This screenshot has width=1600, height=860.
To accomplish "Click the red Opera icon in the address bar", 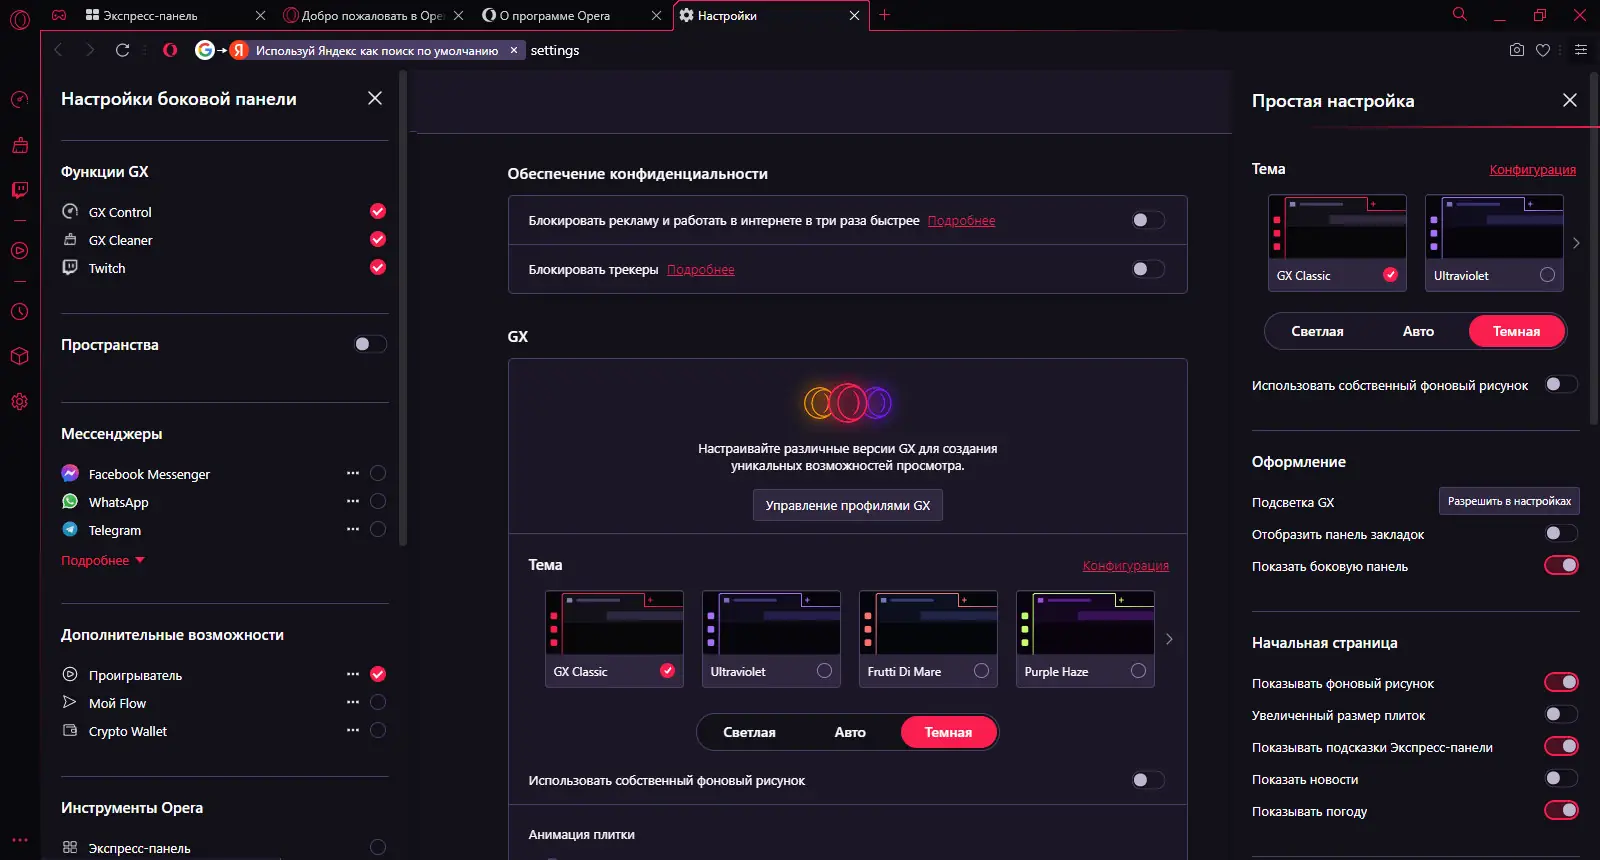I will coord(170,50).
